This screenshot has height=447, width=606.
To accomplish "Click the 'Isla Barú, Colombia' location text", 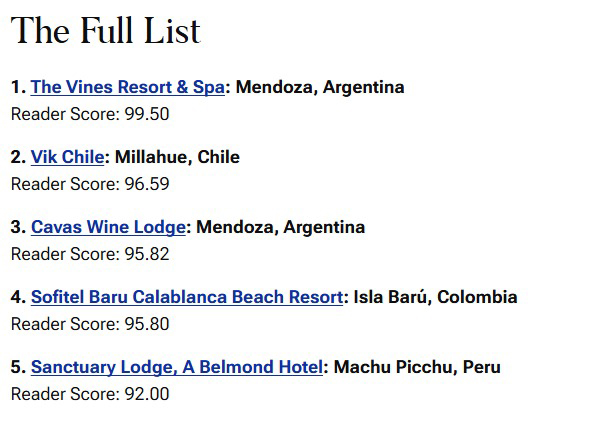I will tap(435, 297).
